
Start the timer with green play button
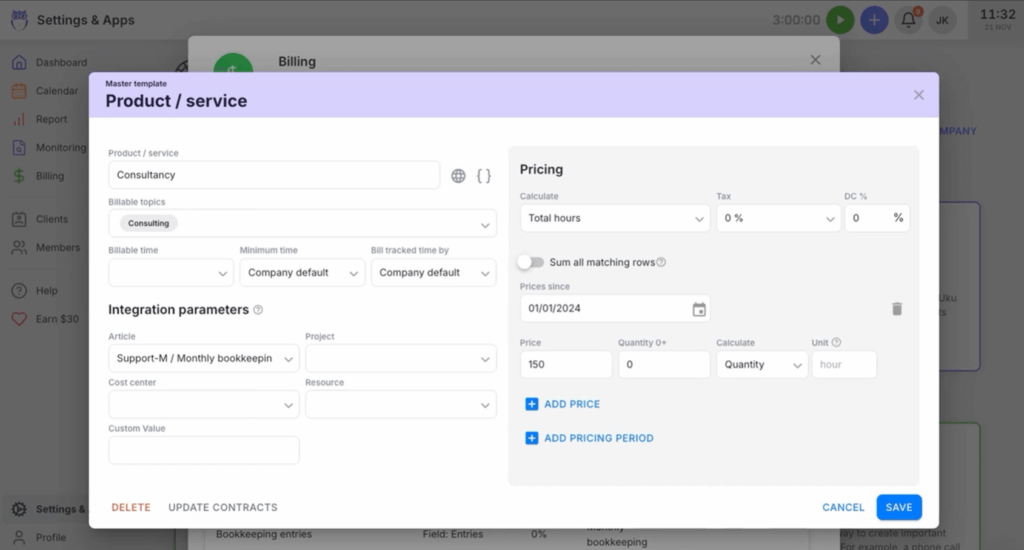(x=840, y=20)
